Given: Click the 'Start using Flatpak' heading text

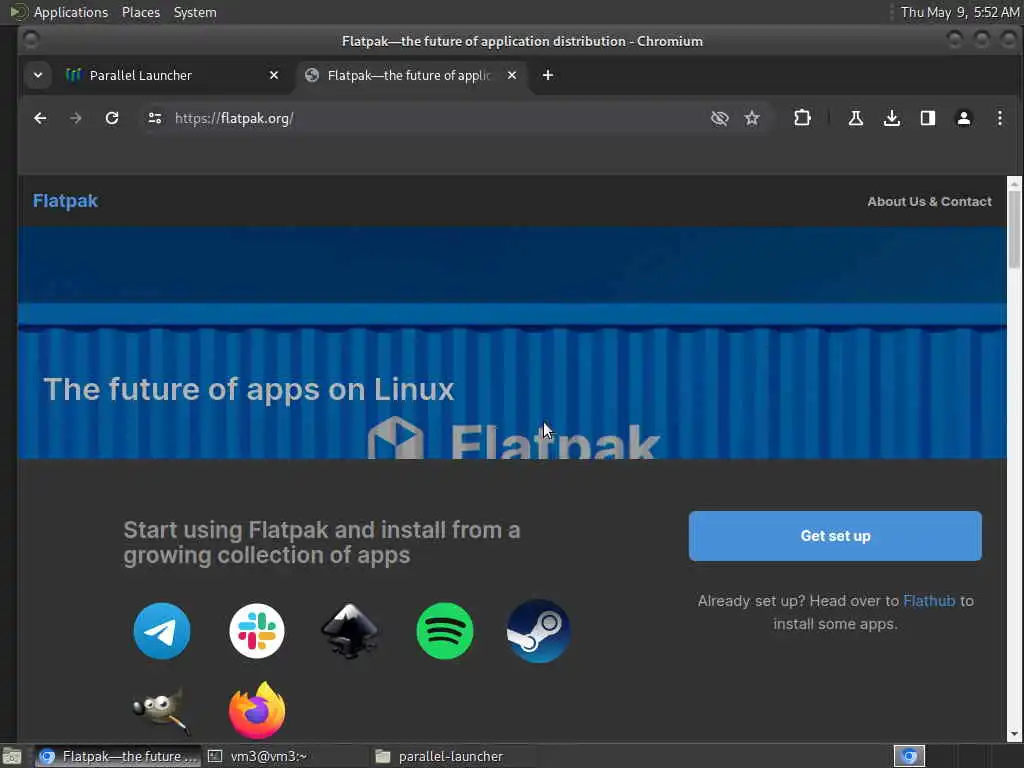Looking at the screenshot, I should click(x=322, y=542).
